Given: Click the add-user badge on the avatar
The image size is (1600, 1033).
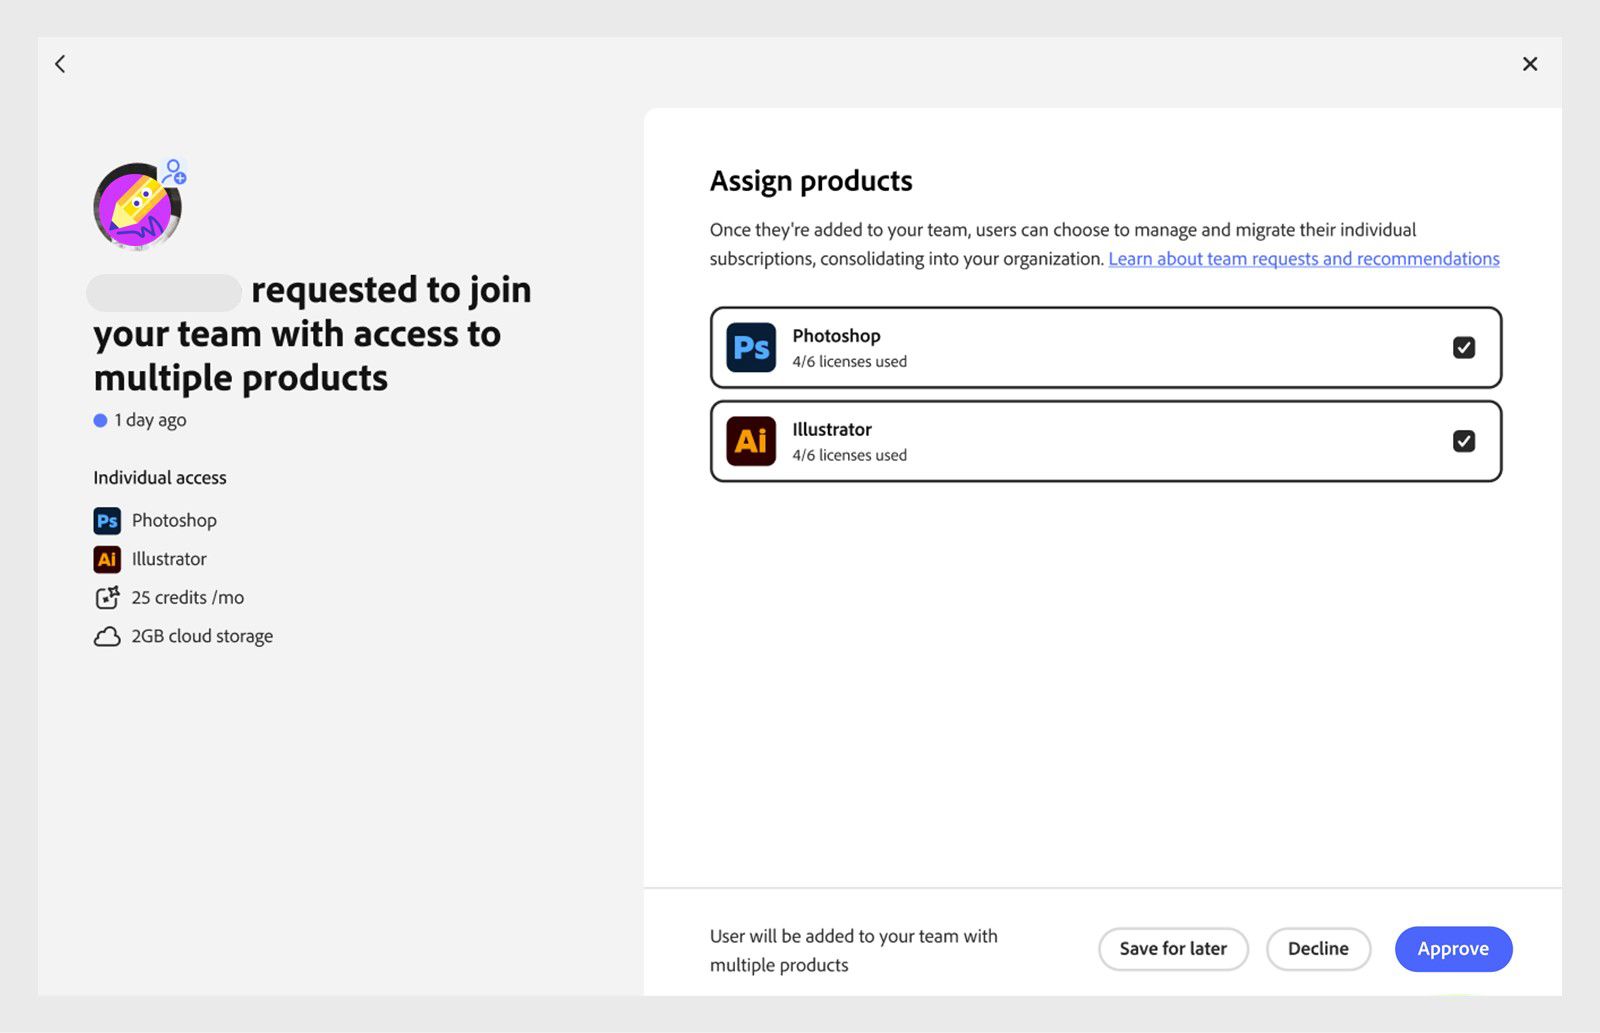Looking at the screenshot, I should 175,172.
